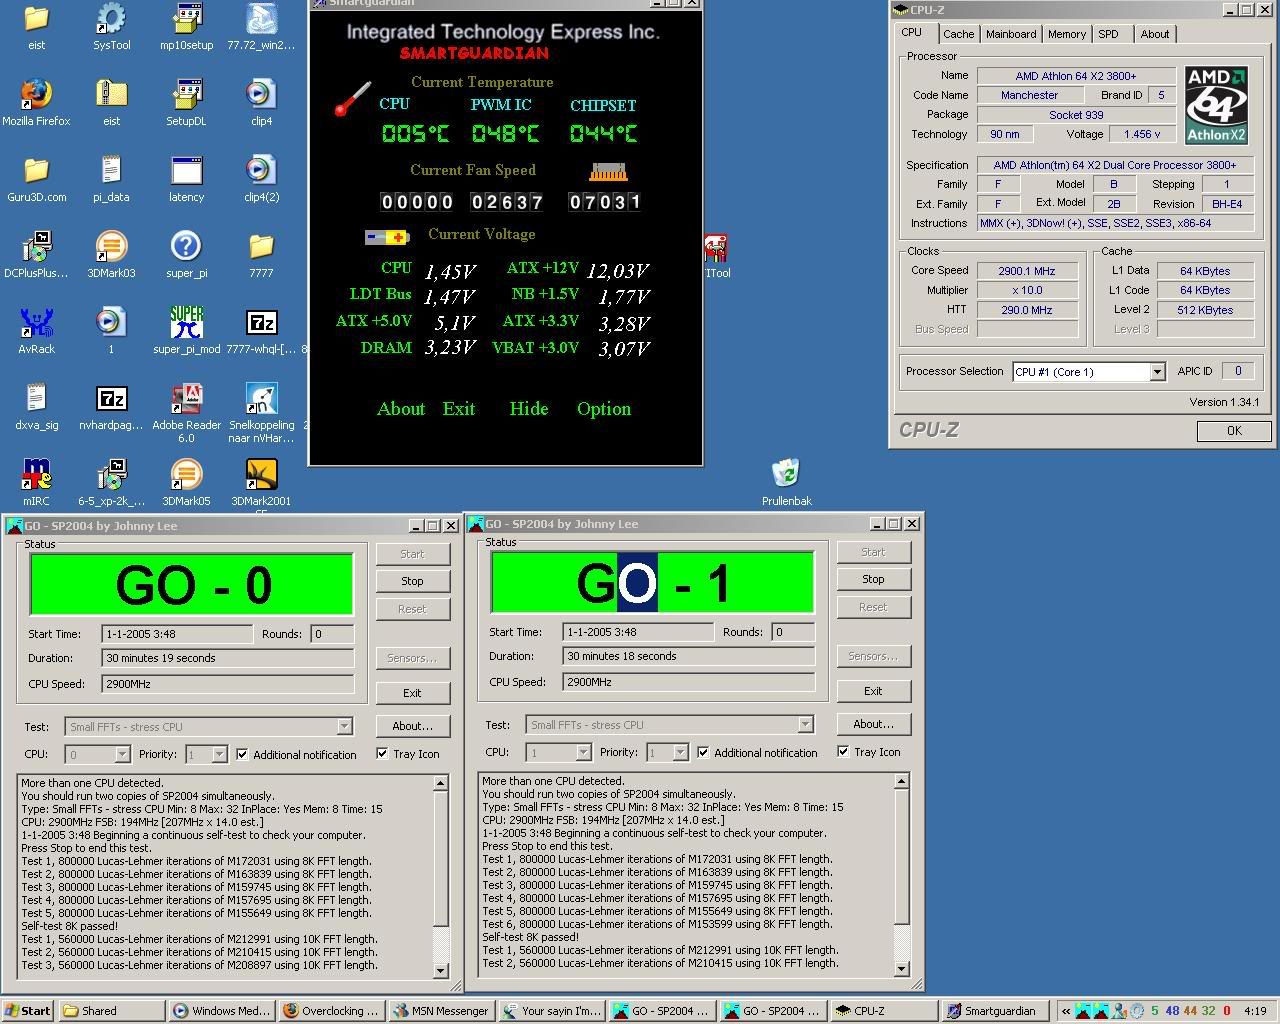Select the AvRack desktop icon

click(36, 330)
